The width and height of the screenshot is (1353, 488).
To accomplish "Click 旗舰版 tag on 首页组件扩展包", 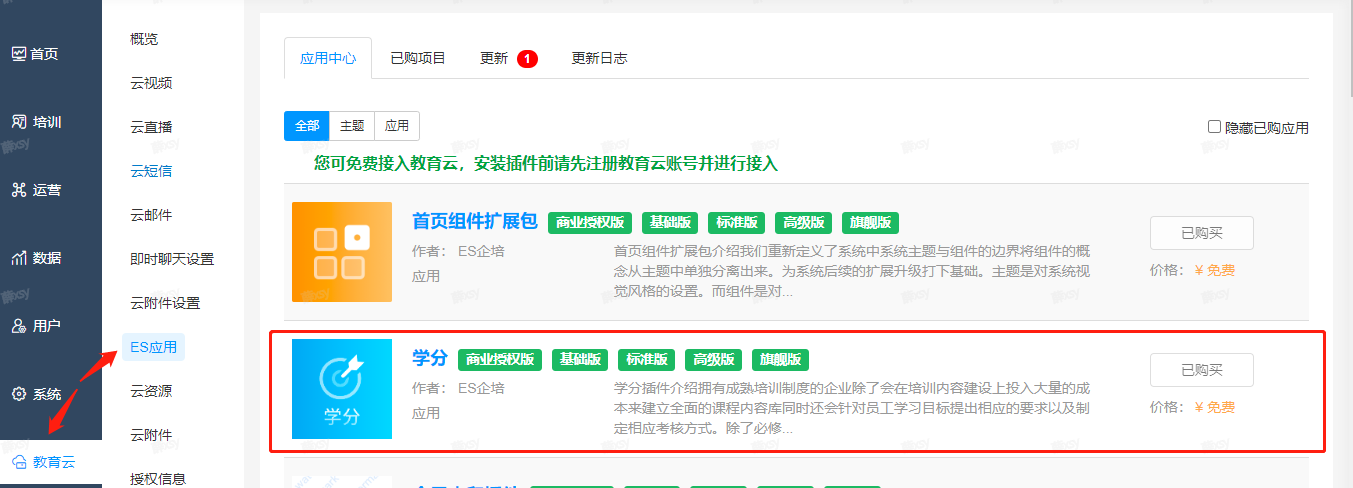I will point(871,222).
